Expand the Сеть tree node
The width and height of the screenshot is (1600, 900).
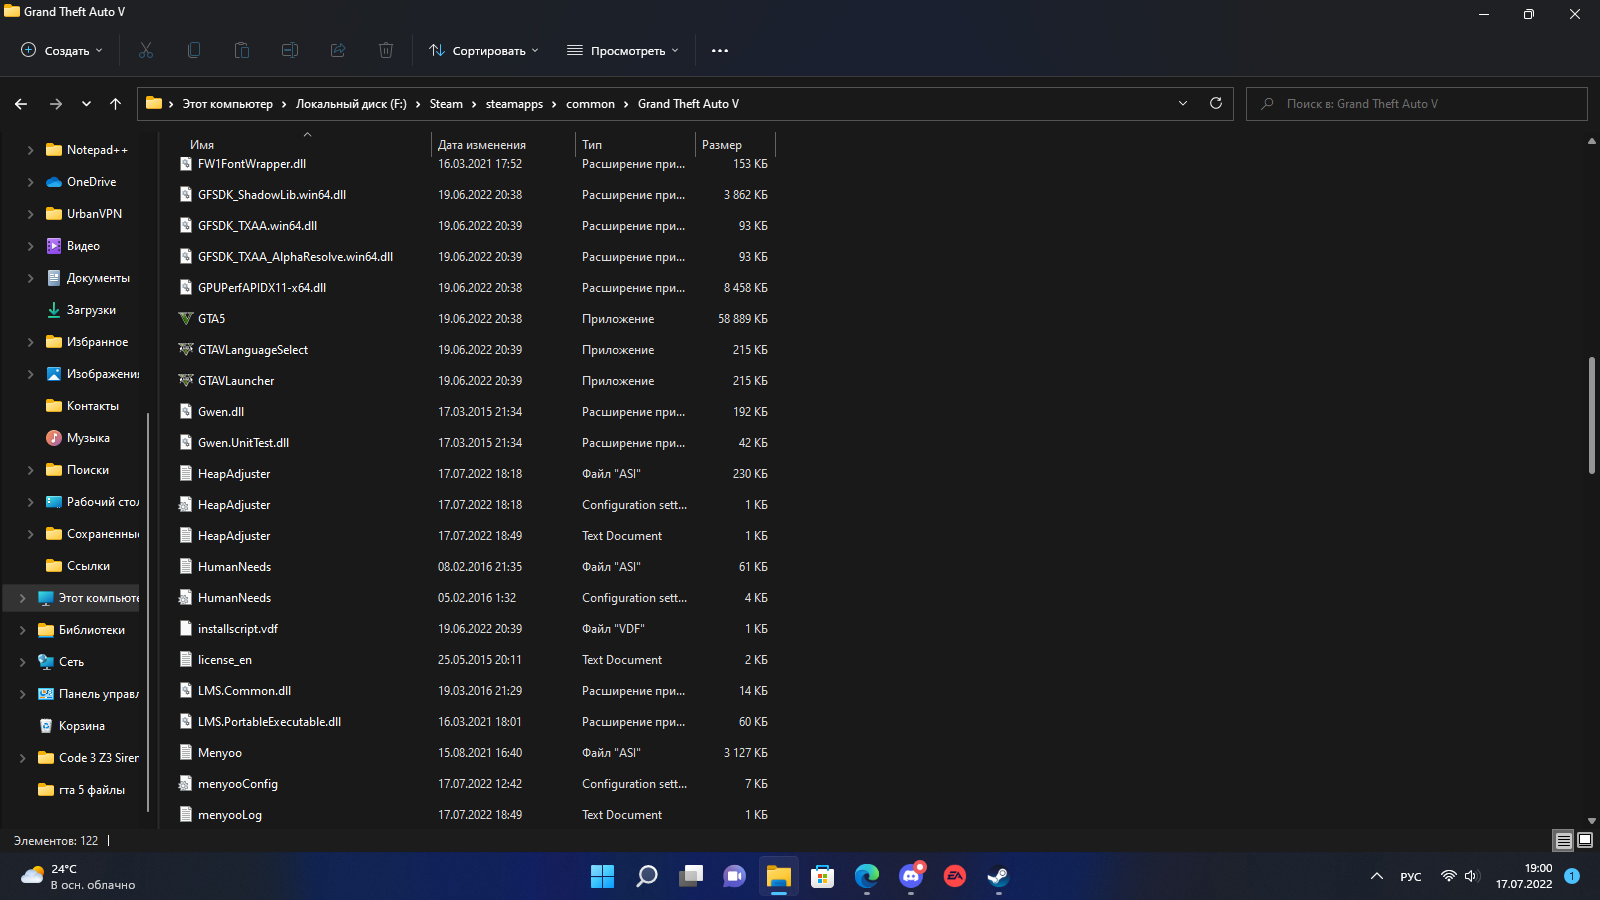[22, 662]
